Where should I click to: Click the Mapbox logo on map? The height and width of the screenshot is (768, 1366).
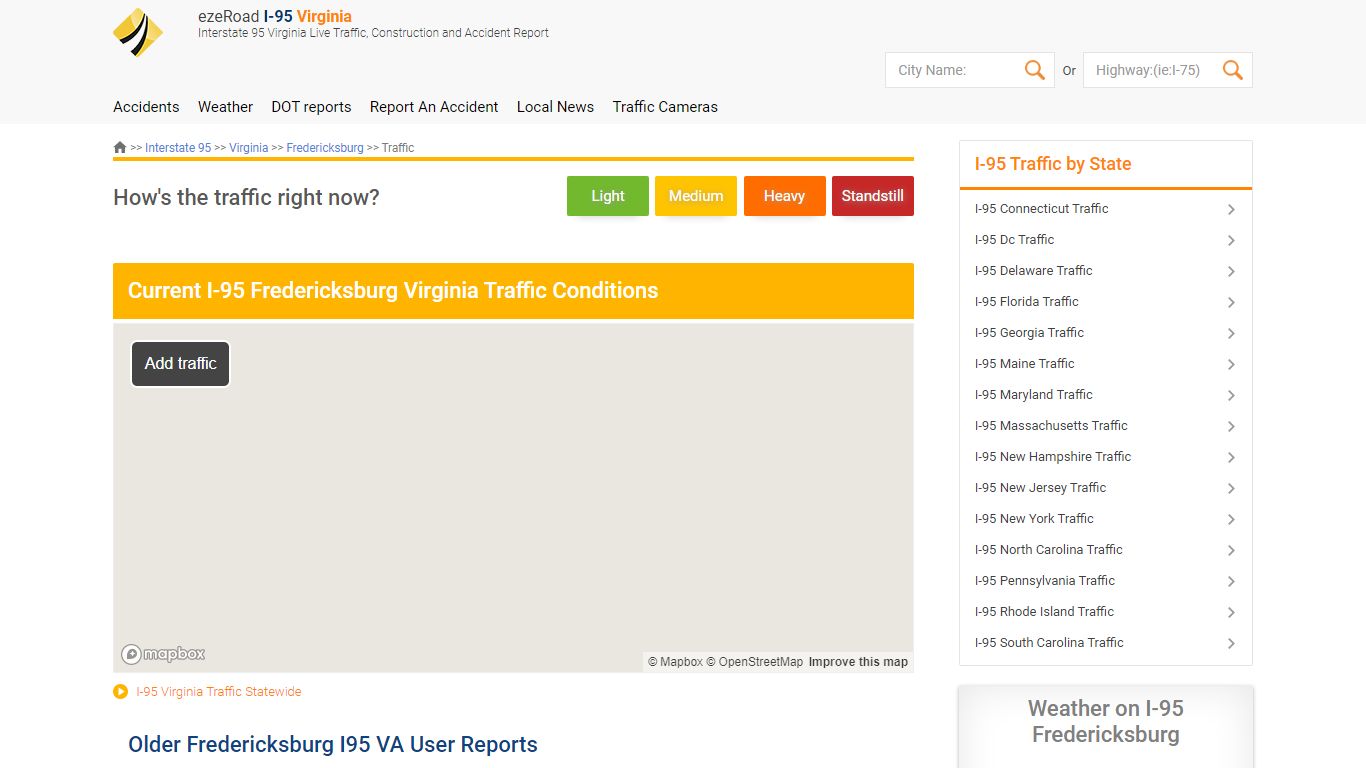click(x=163, y=654)
